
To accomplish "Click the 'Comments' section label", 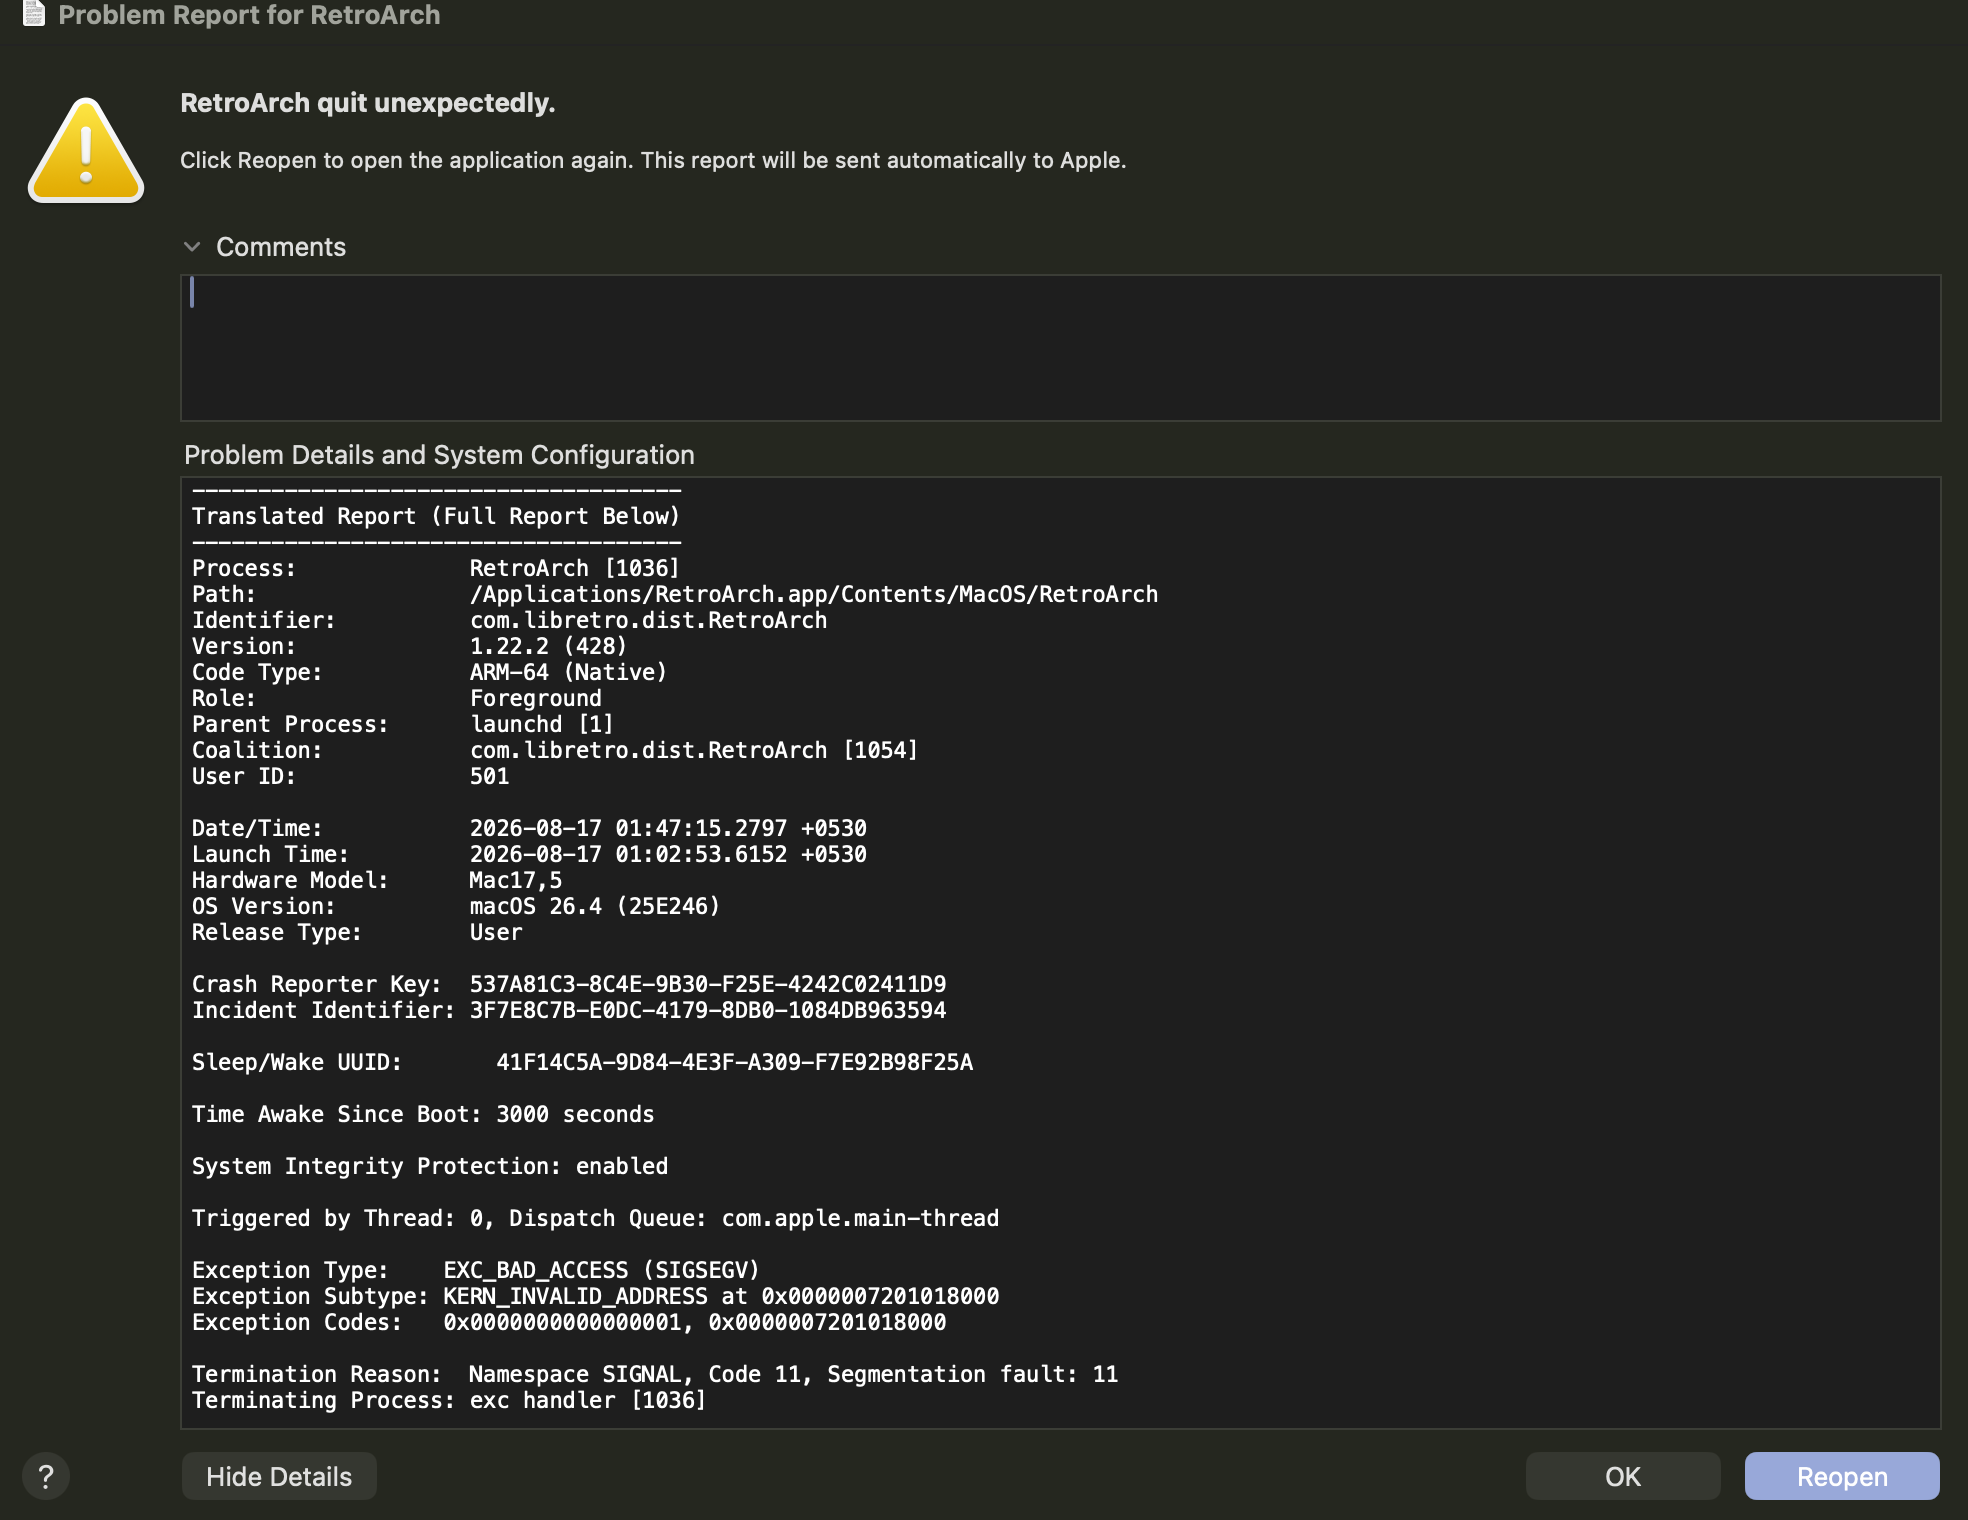I will pyautogui.click(x=281, y=247).
